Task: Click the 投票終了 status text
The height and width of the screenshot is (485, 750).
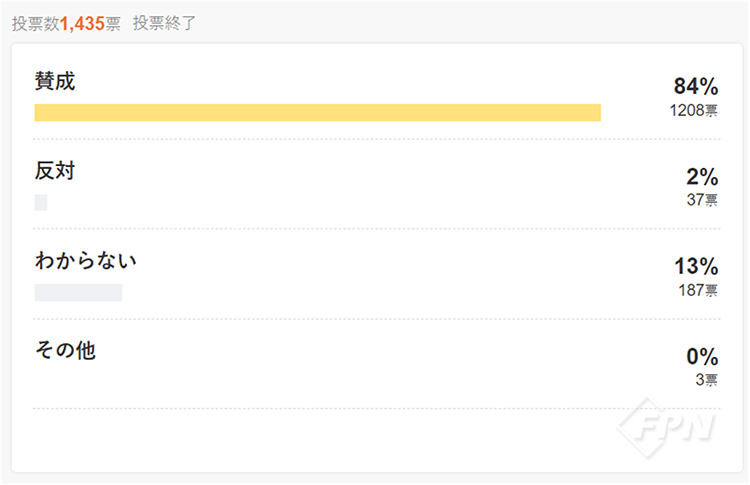Action: point(165,23)
